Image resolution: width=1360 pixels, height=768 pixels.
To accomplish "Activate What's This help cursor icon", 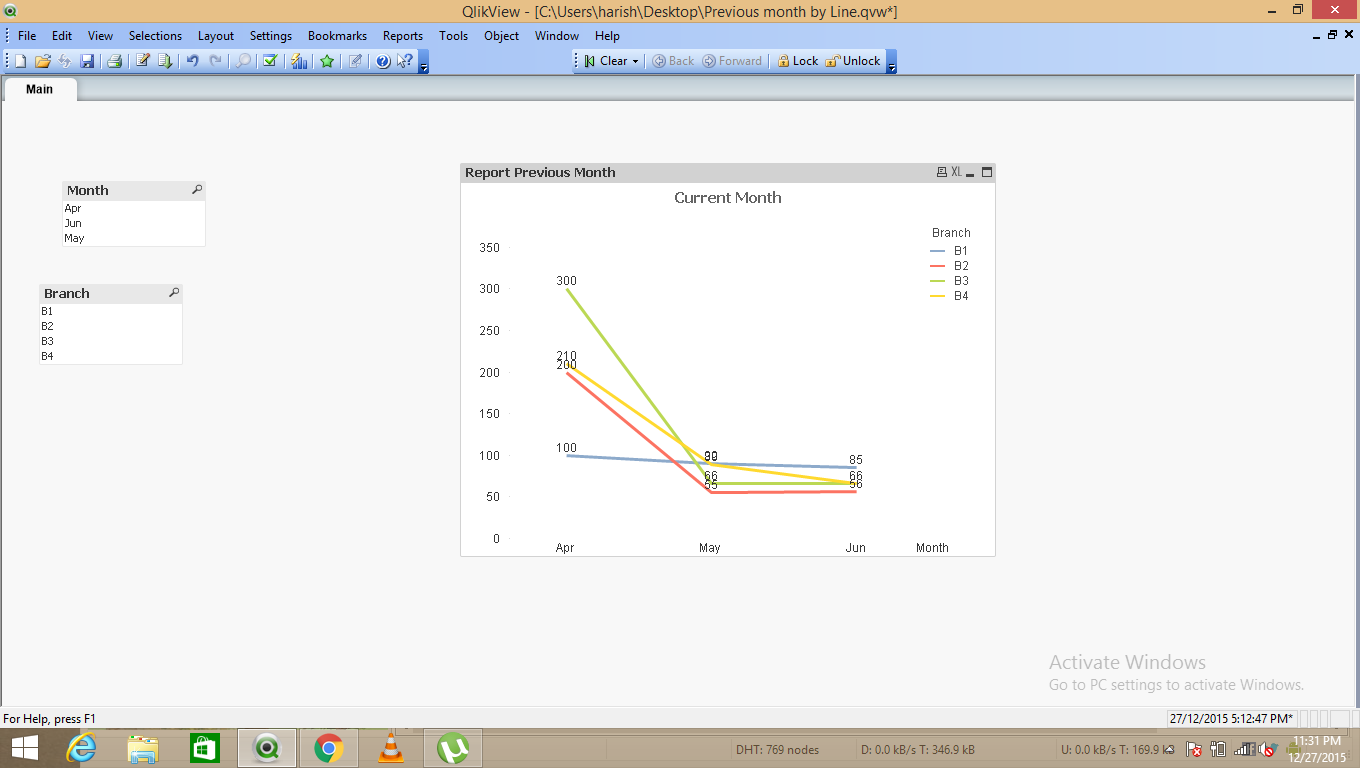I will [404, 61].
